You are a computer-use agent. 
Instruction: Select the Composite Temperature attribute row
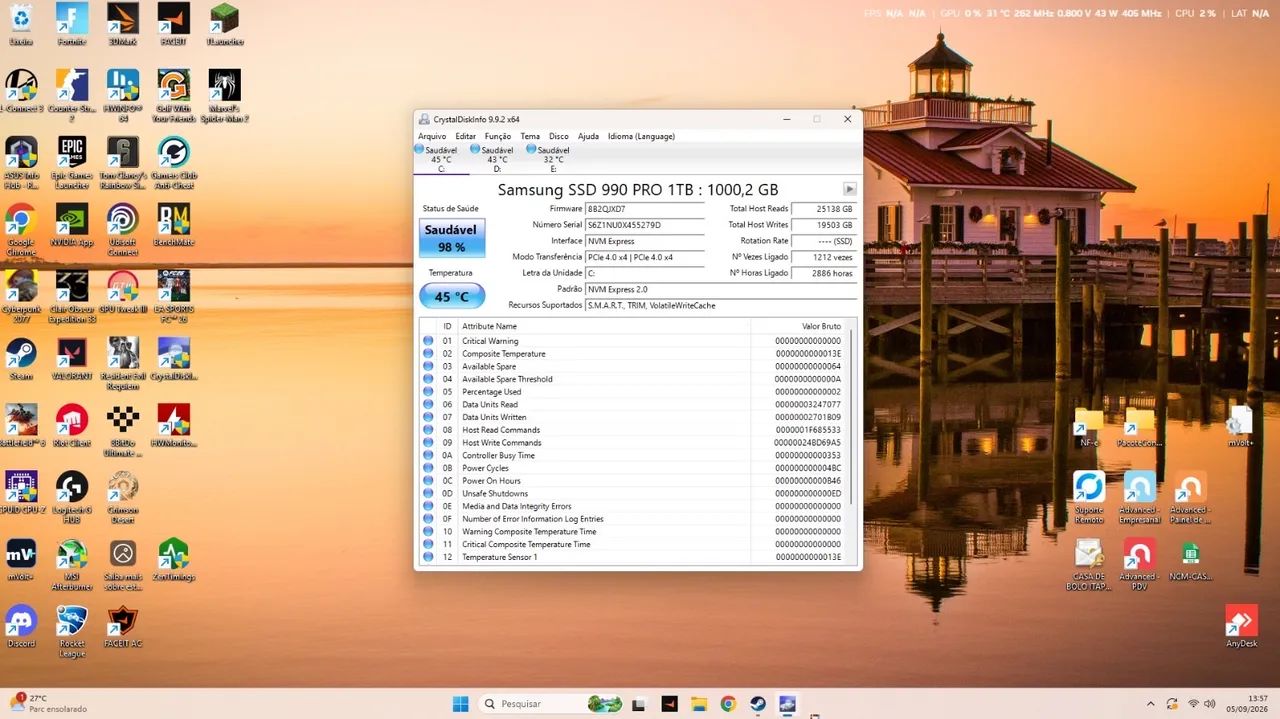coord(633,354)
